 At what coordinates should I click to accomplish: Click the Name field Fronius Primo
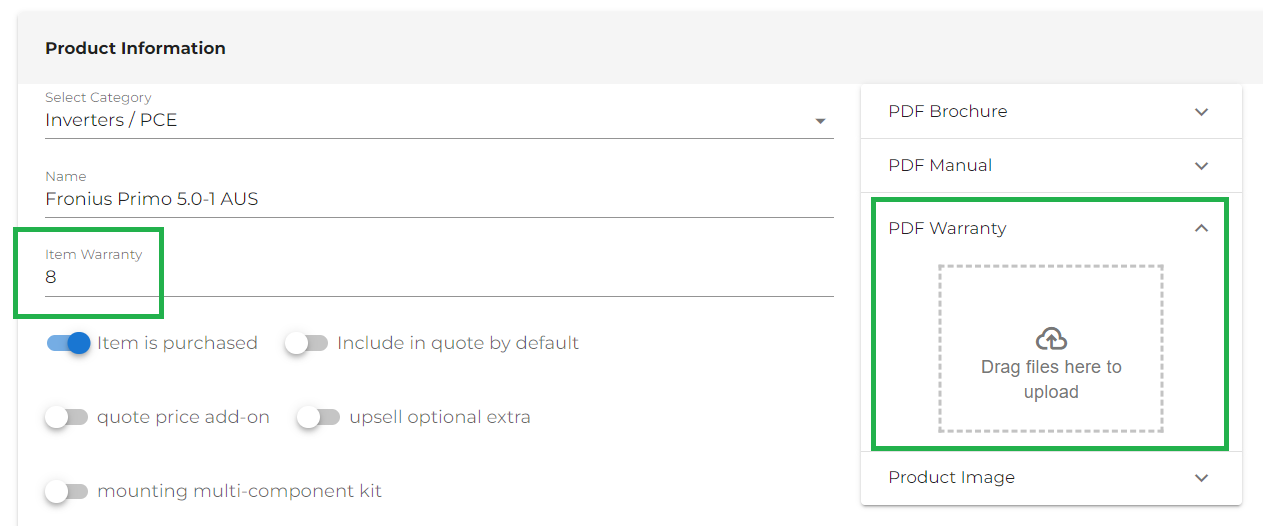coord(439,199)
